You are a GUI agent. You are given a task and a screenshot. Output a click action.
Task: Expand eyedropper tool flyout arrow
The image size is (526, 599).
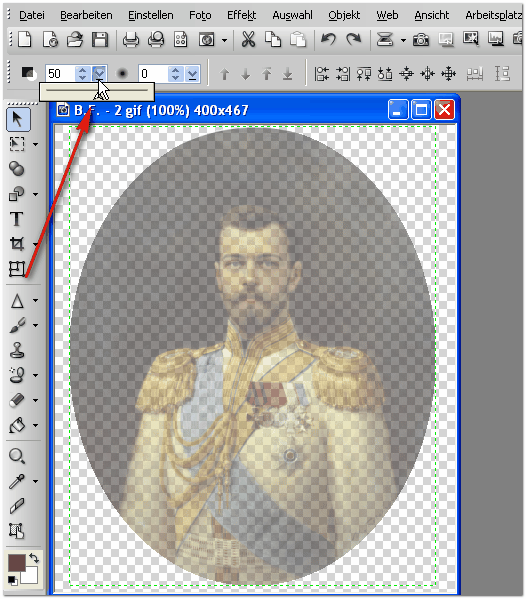(x=36, y=481)
